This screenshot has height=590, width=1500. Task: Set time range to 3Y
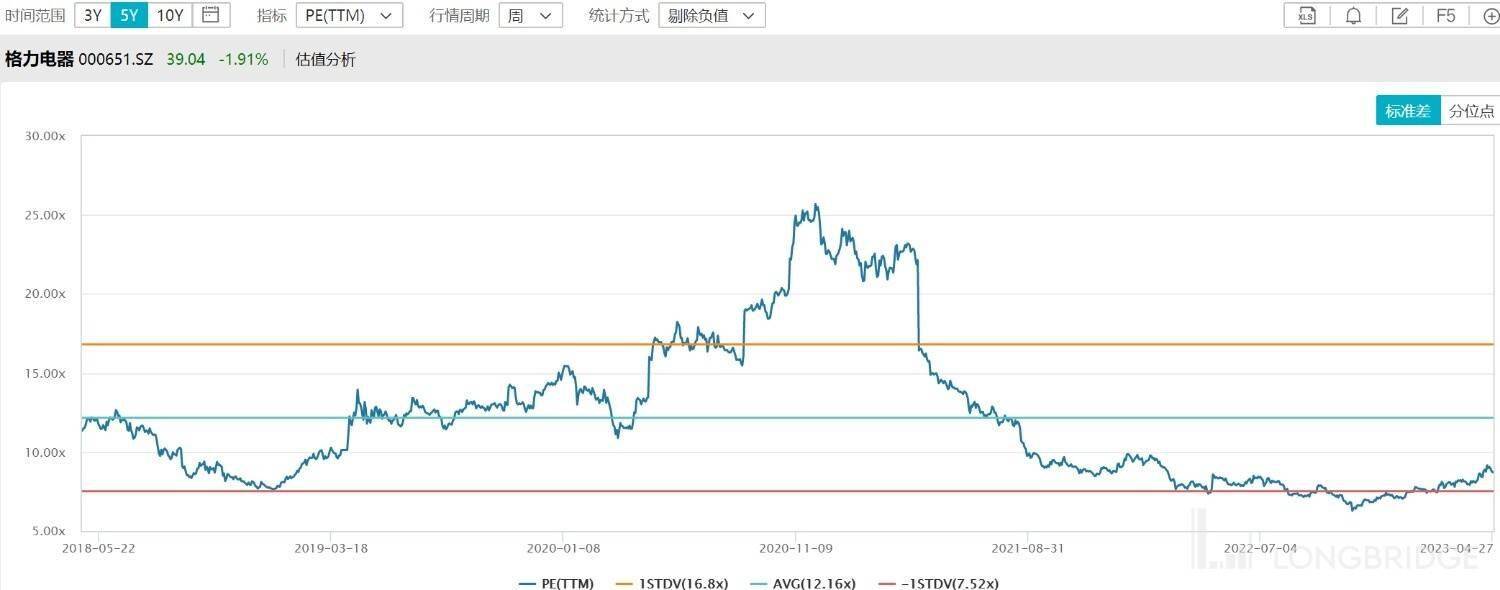coord(92,15)
